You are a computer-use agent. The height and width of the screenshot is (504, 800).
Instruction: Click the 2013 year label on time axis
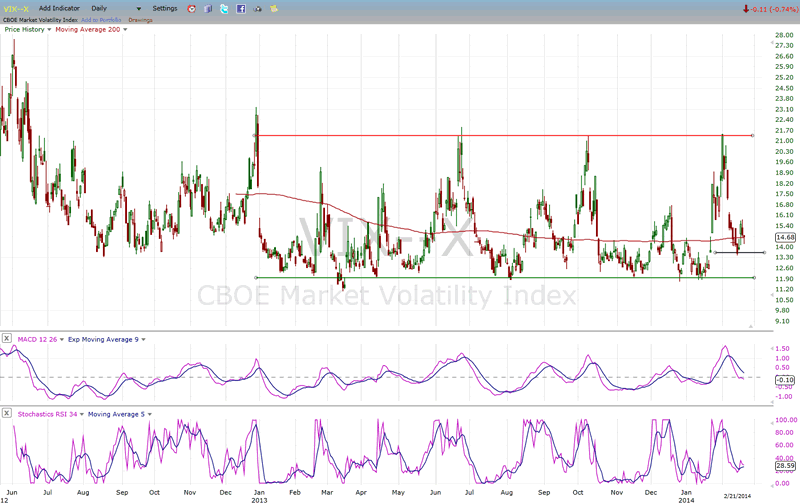[x=259, y=500]
